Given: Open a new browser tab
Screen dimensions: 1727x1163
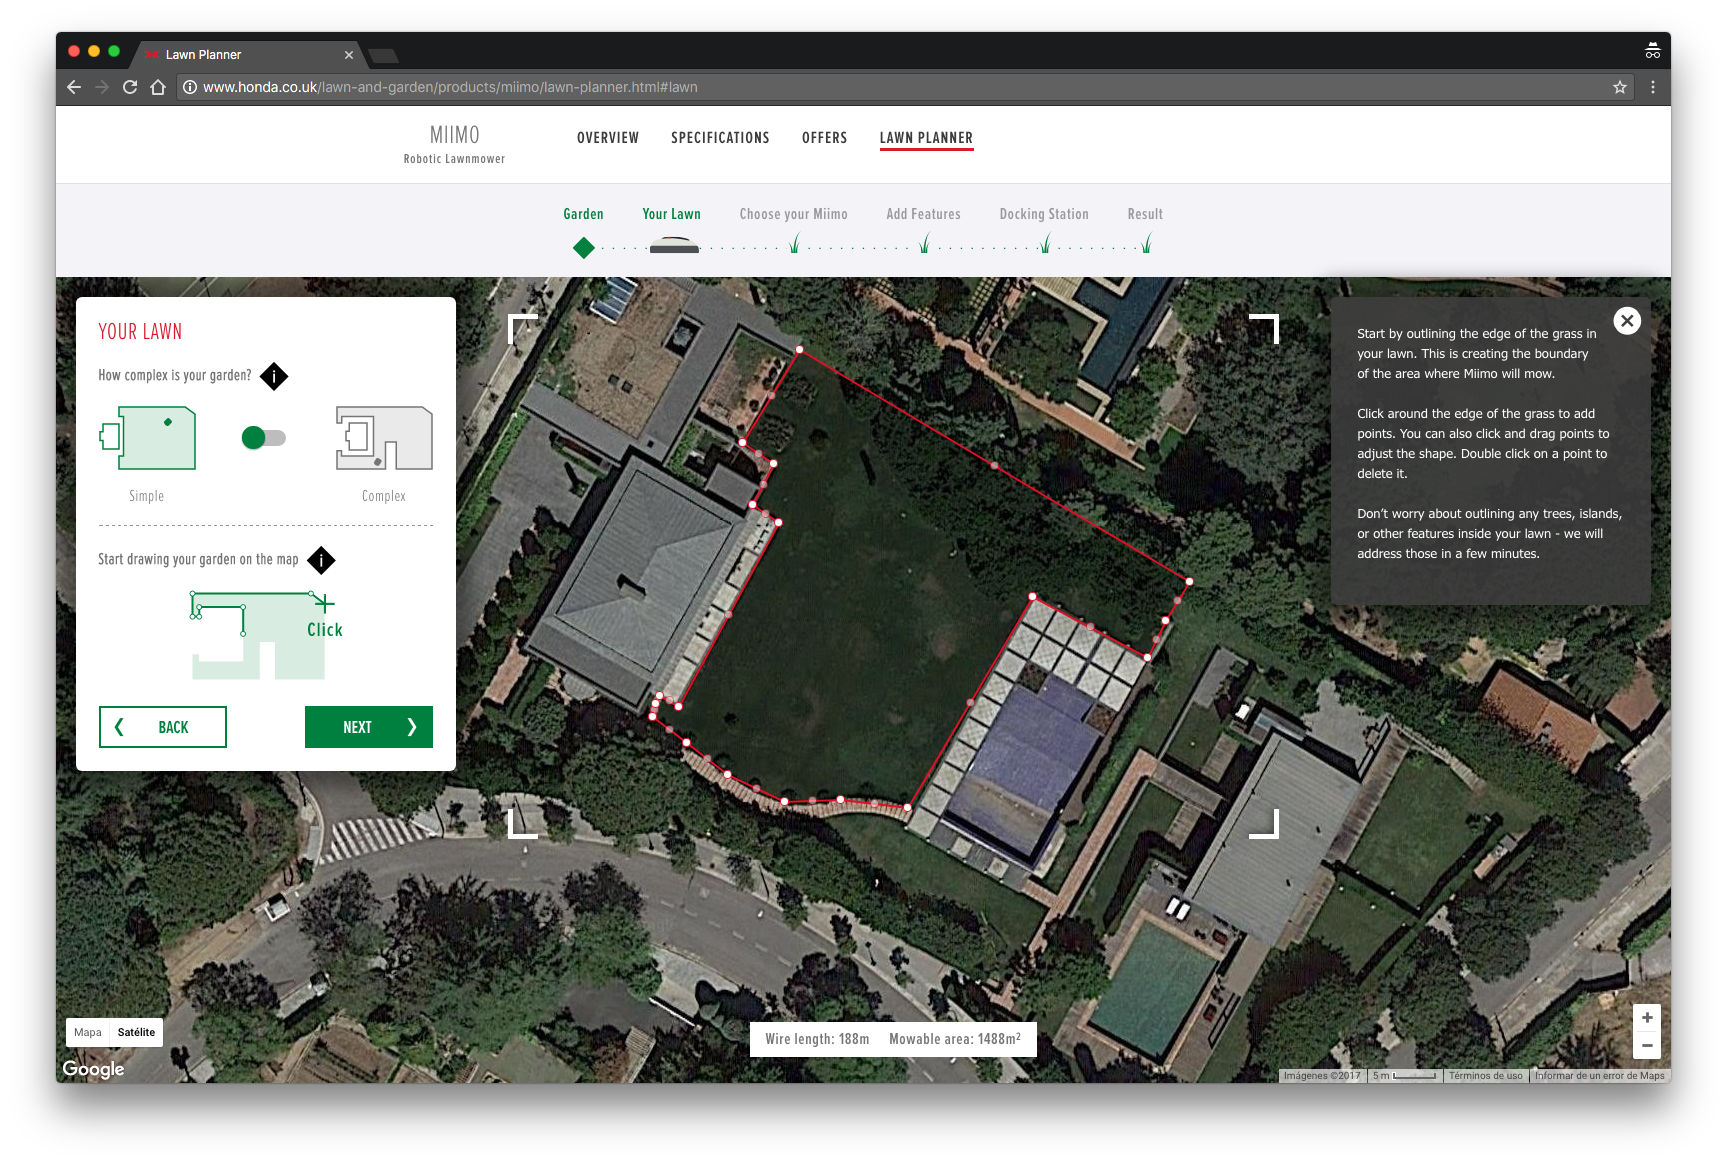Looking at the screenshot, I should point(384,55).
